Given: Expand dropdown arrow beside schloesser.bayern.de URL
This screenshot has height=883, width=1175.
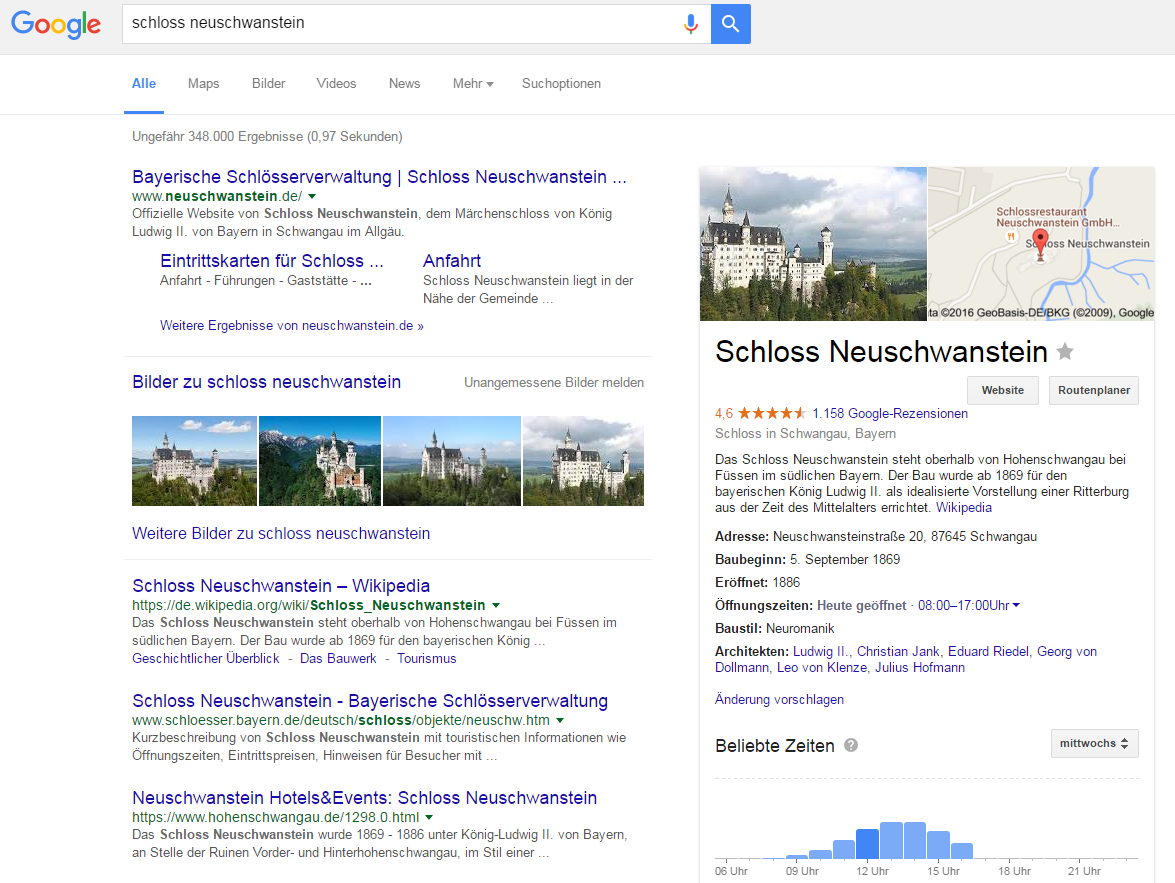Looking at the screenshot, I should point(560,720).
